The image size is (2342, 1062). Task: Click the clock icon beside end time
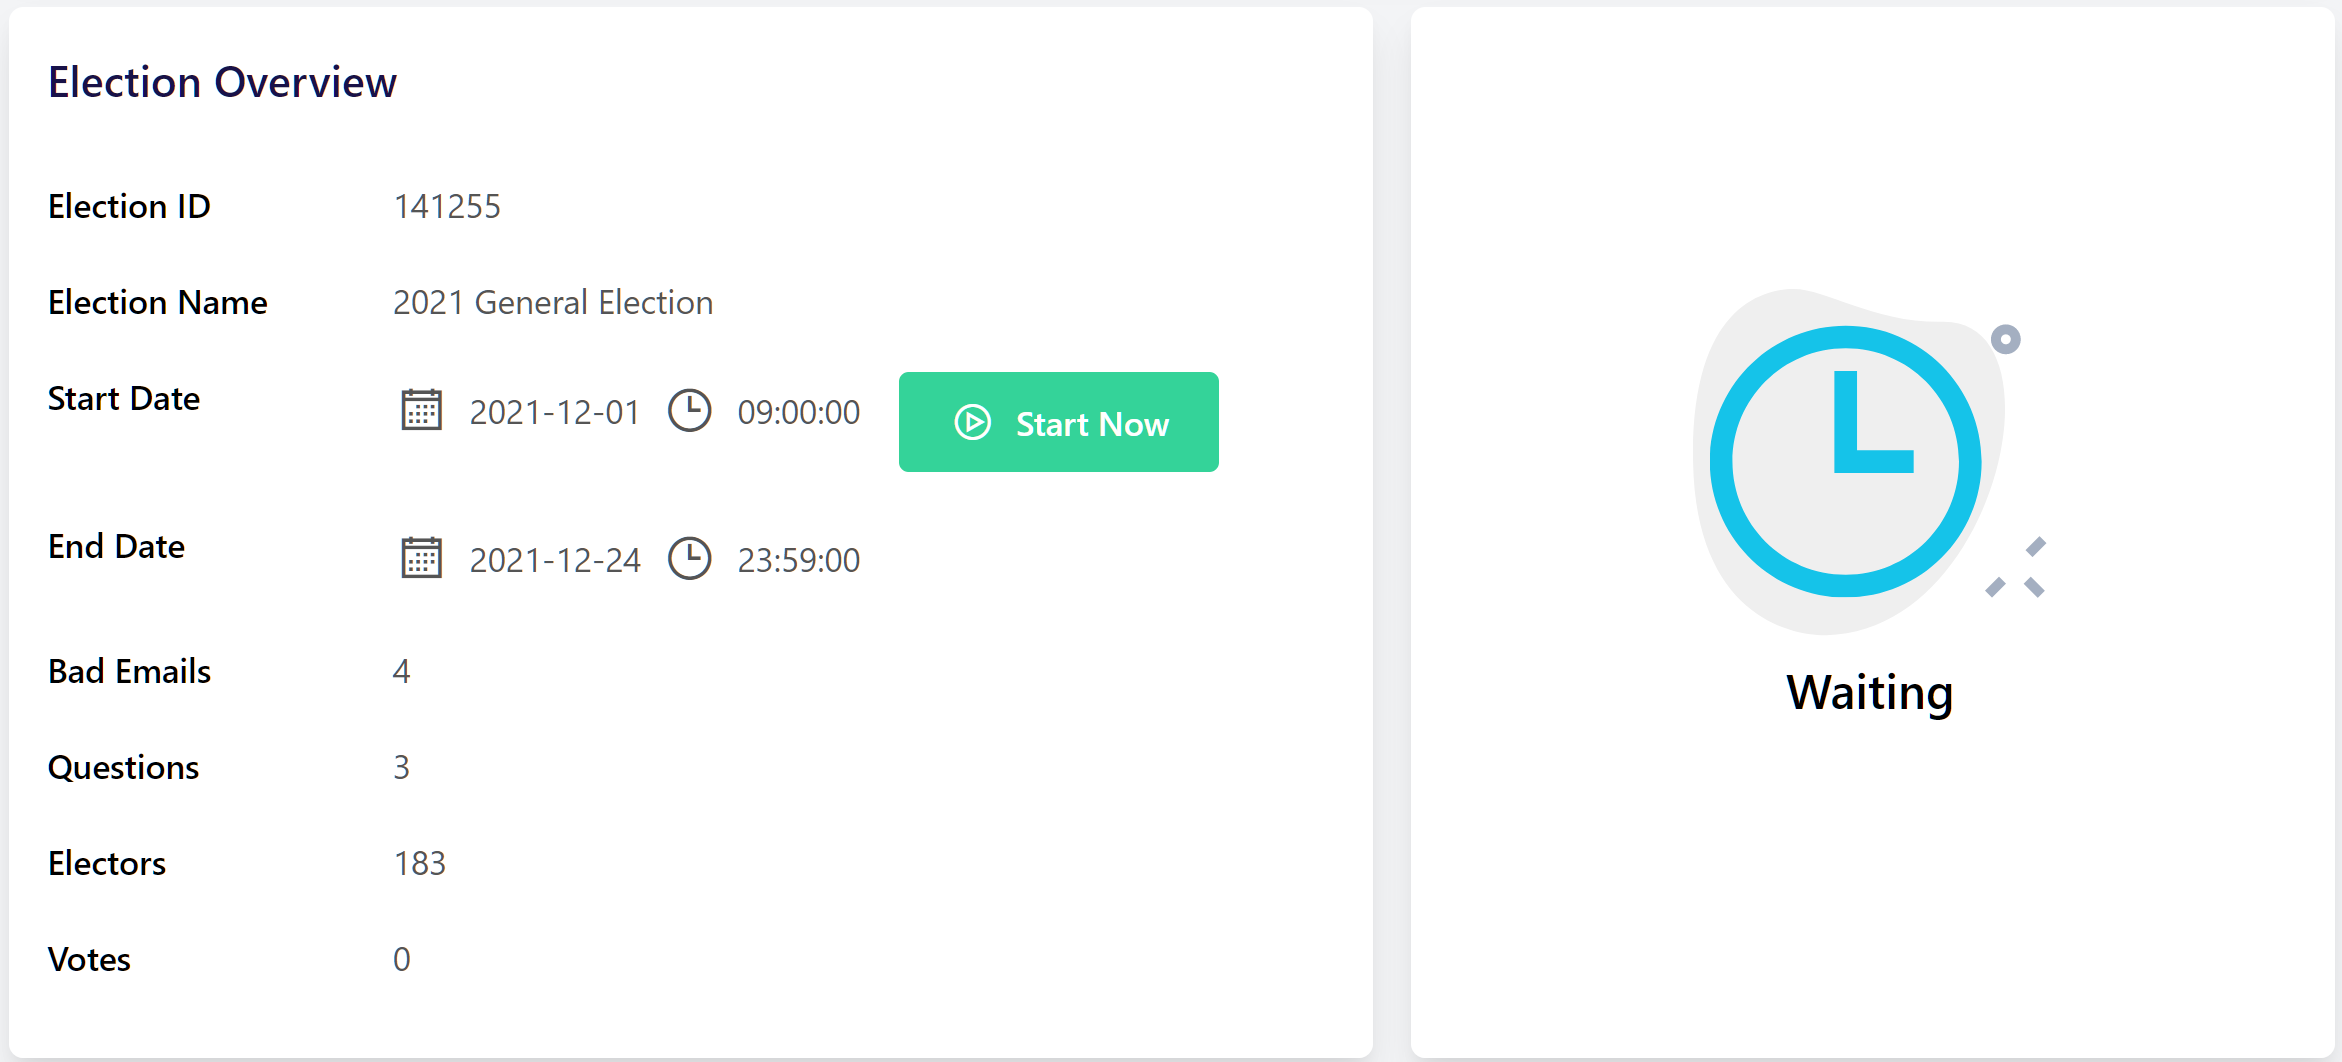[689, 558]
